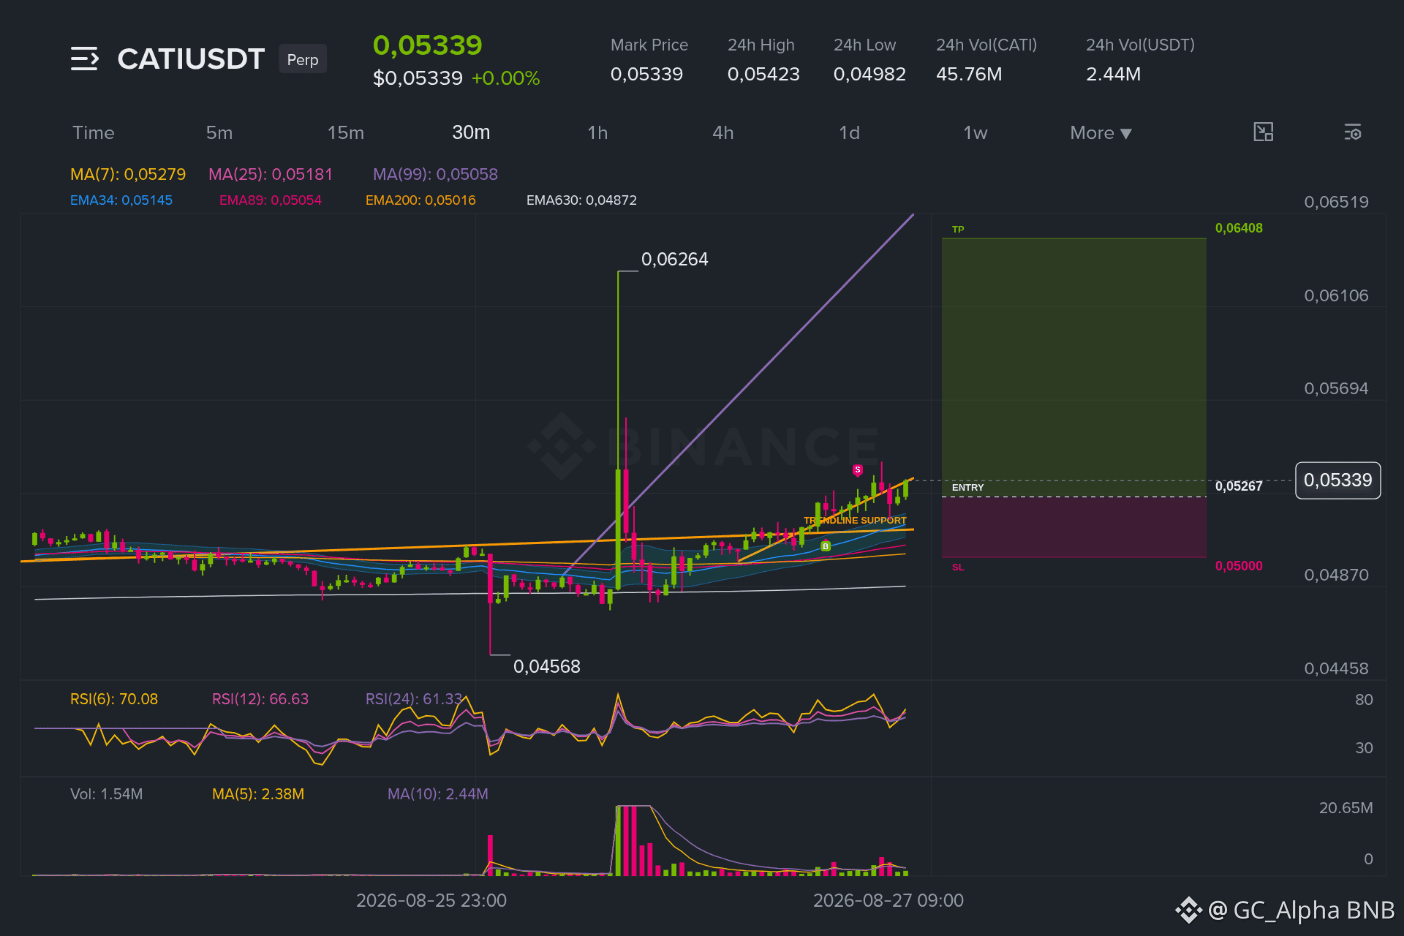Click the current price tag 0,05339 on axis
Viewport: 1404px width, 936px height.
point(1338,480)
